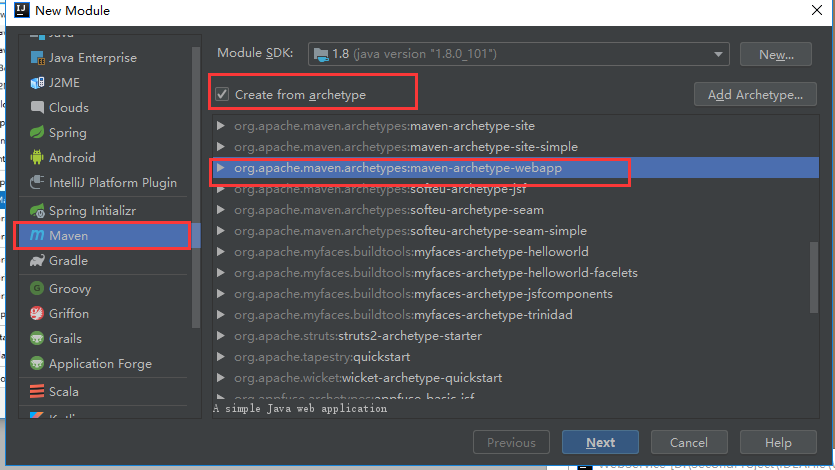Click the Next button
The width and height of the screenshot is (835, 470).
pos(600,442)
